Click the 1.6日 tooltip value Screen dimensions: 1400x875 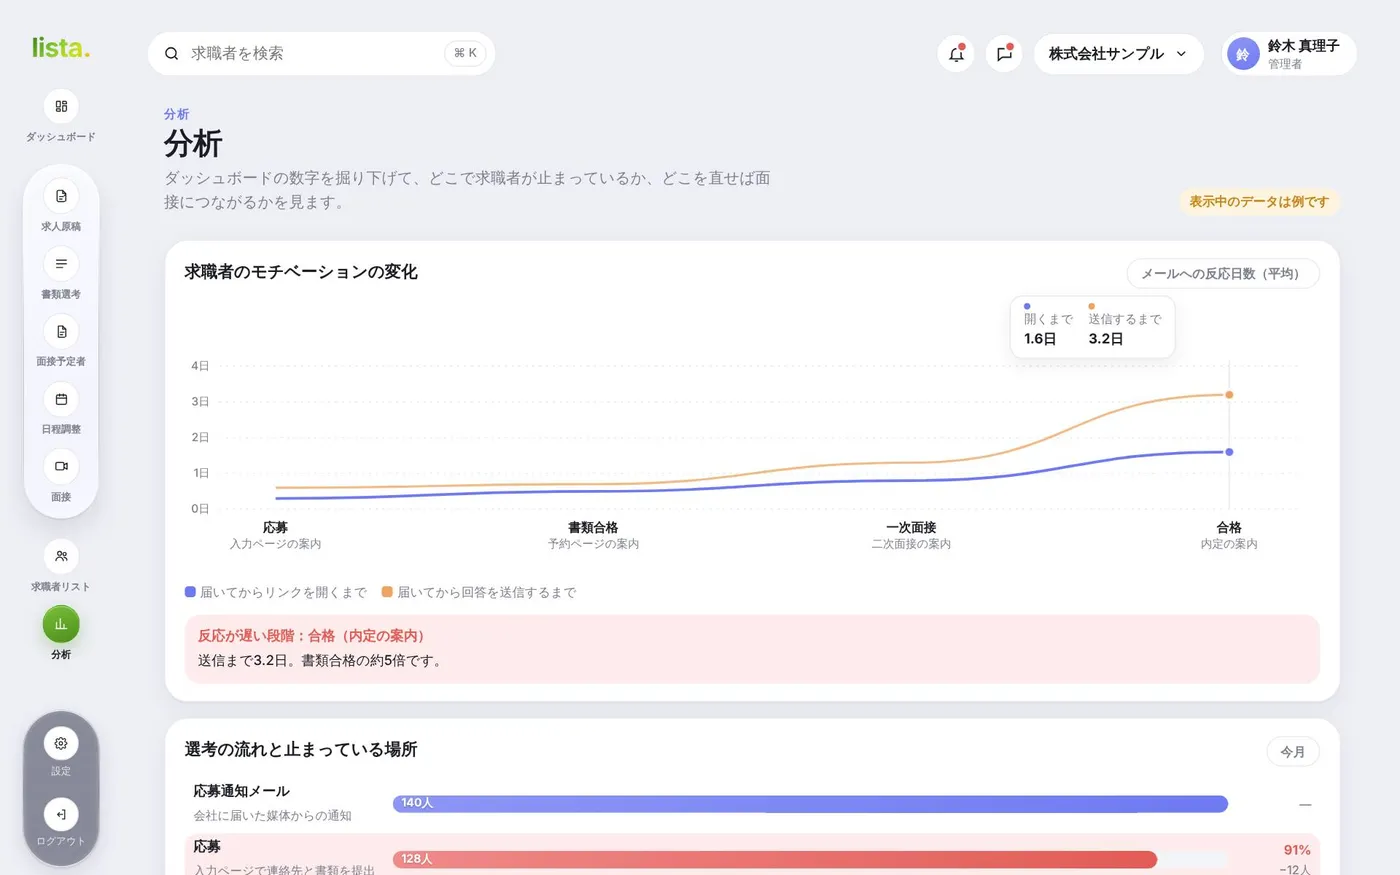coord(1040,339)
